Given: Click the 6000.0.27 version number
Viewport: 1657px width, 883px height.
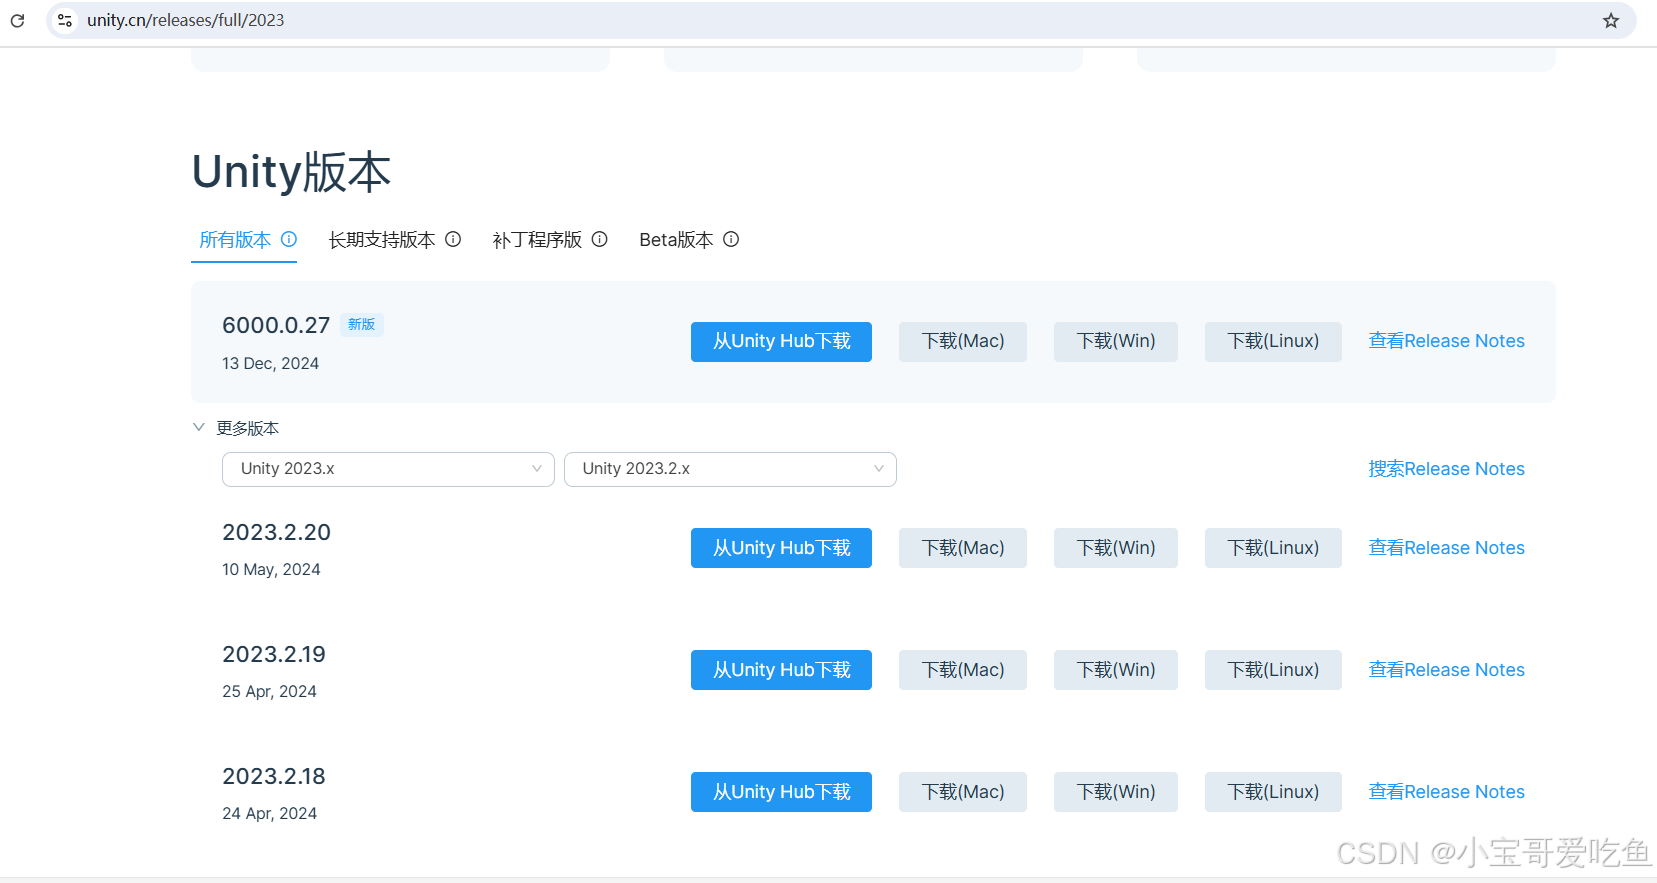Looking at the screenshot, I should click(x=276, y=325).
